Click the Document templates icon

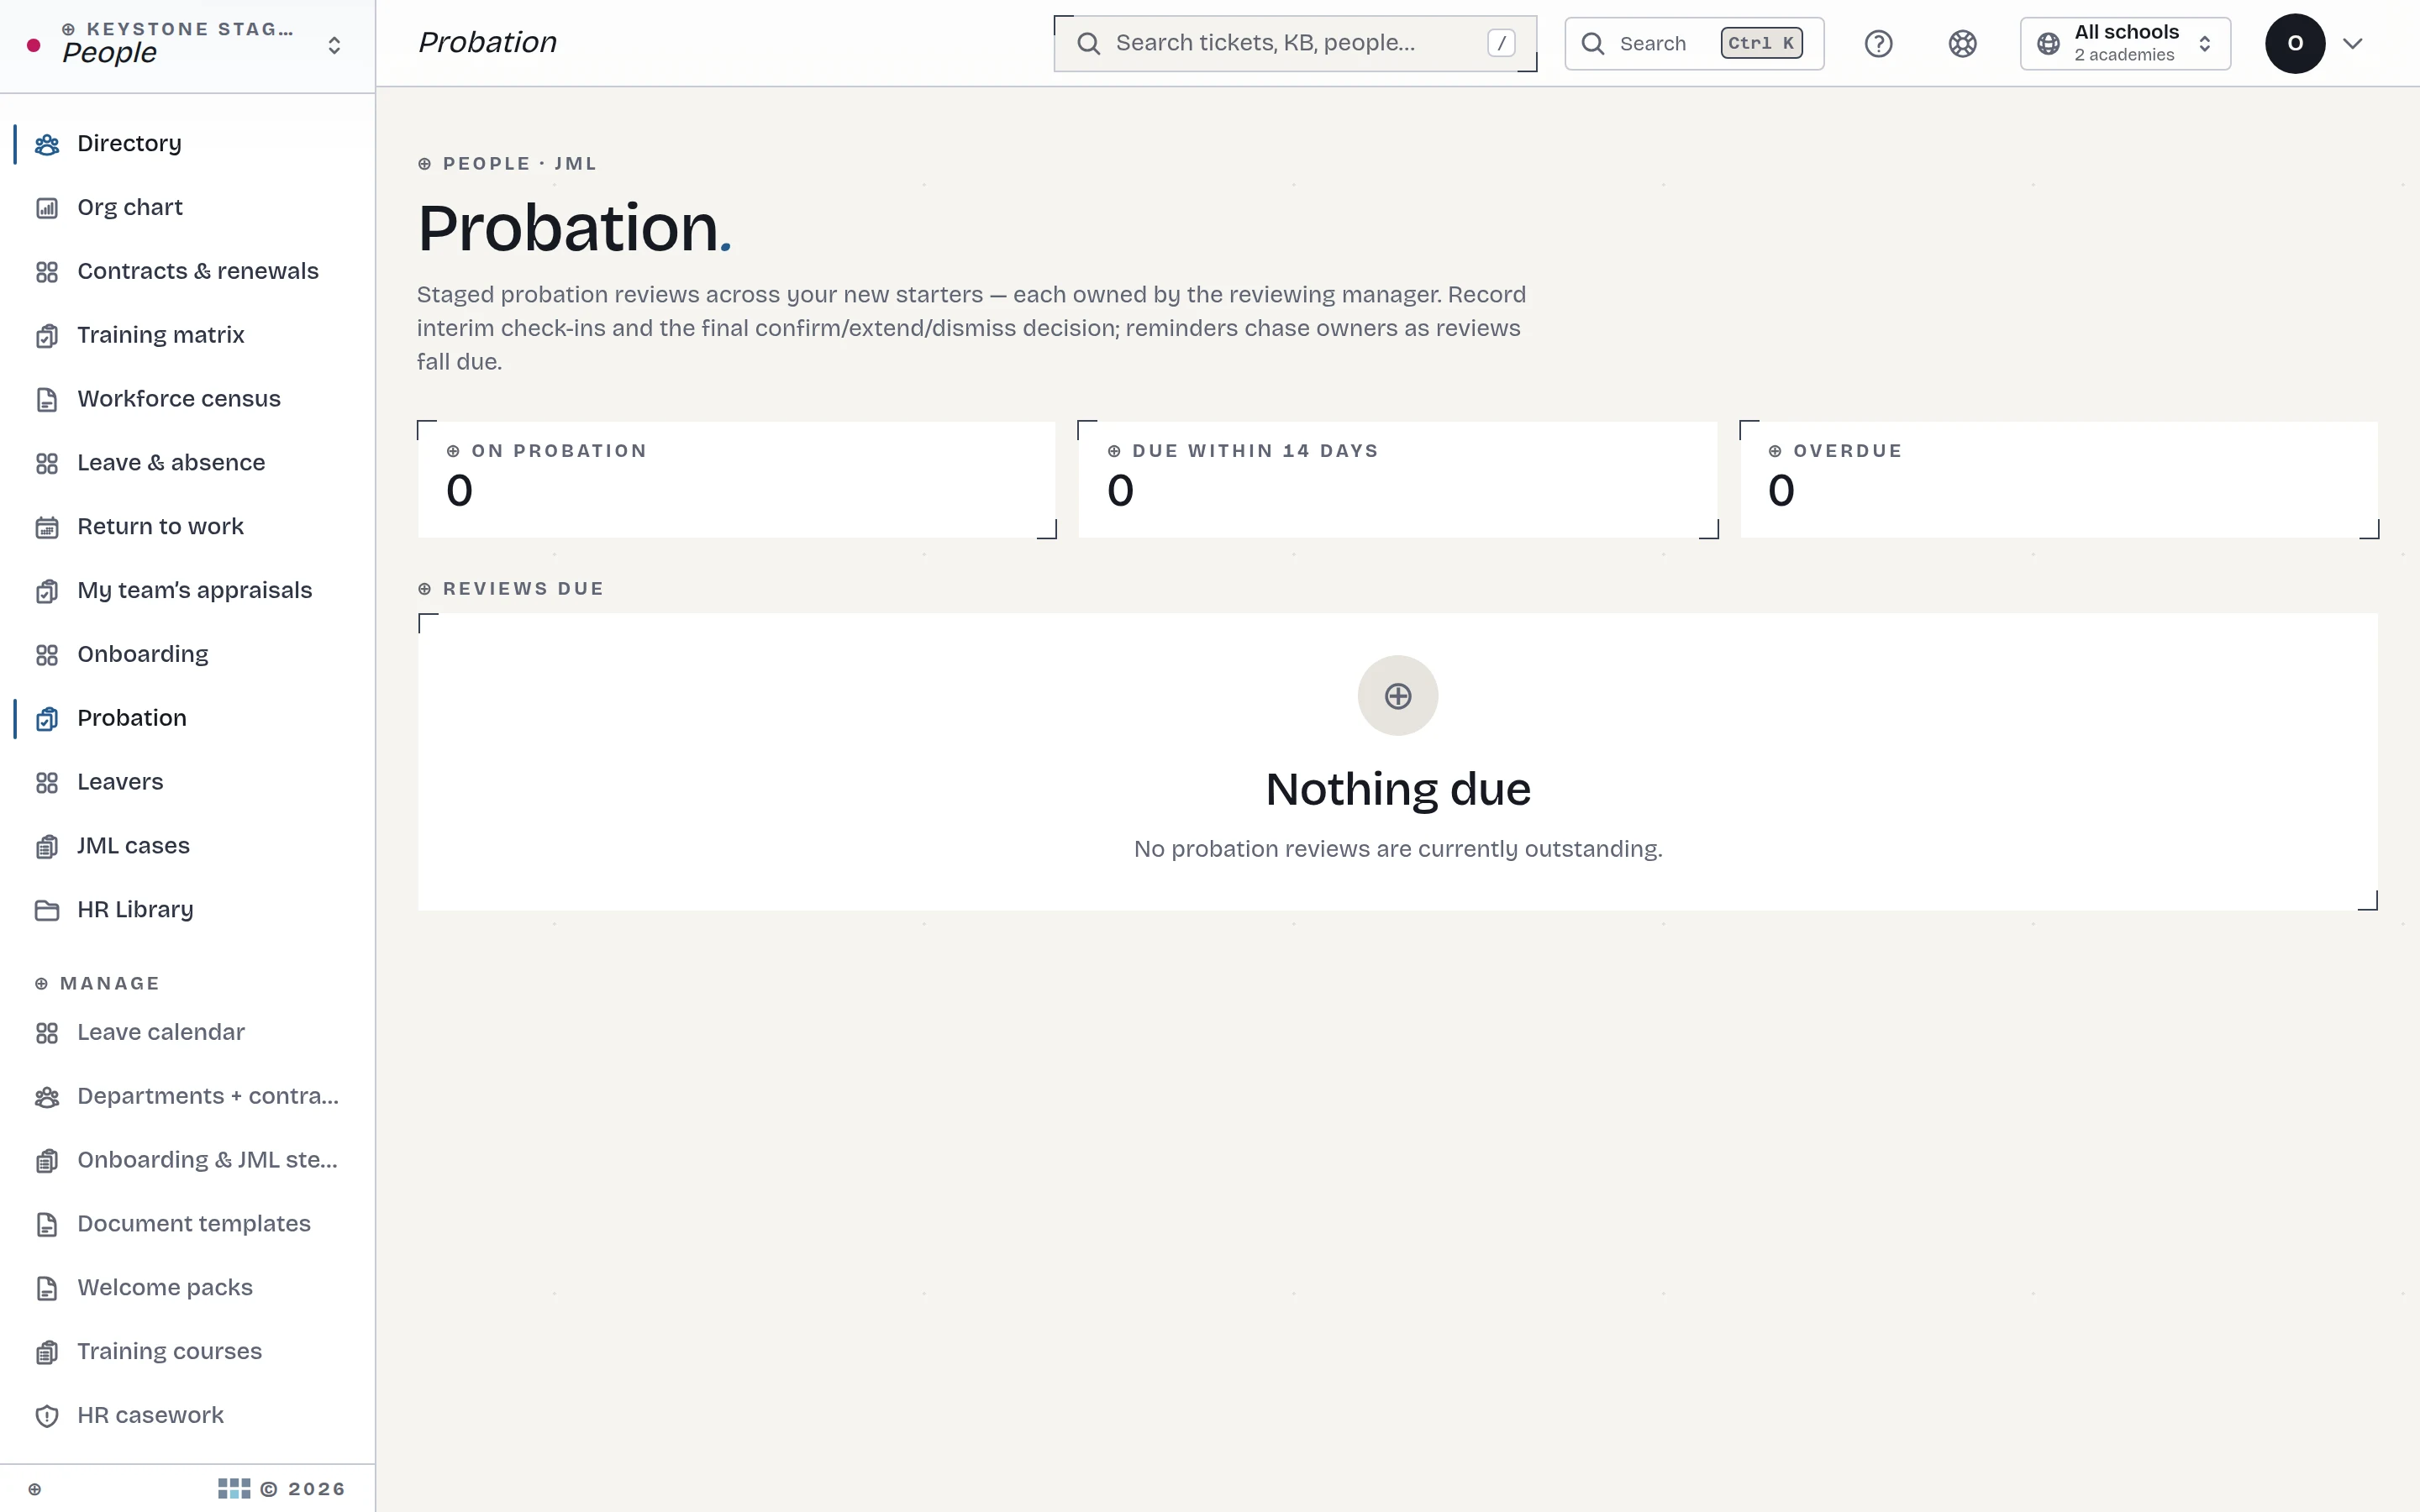47,1225
